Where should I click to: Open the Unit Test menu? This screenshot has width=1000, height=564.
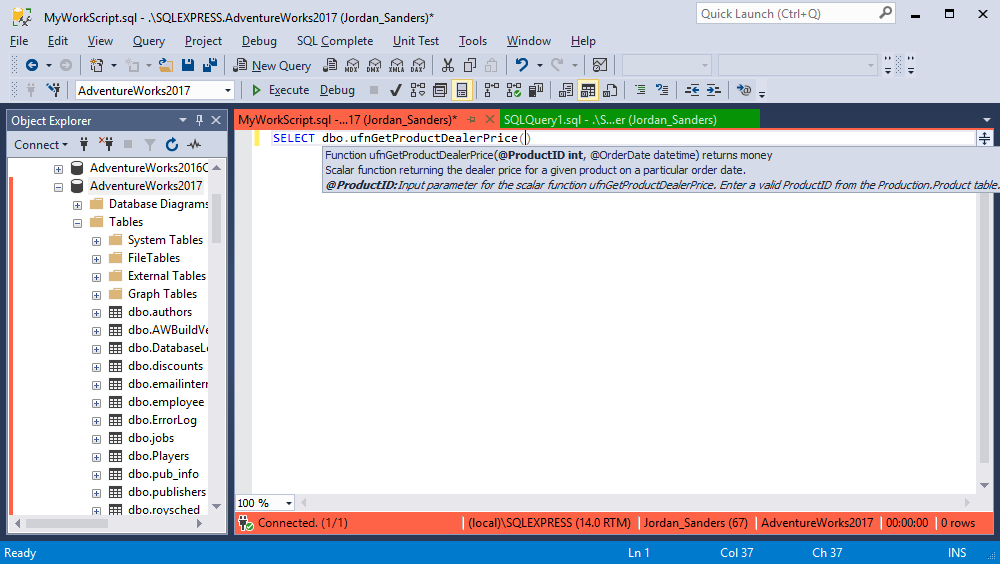pos(416,41)
